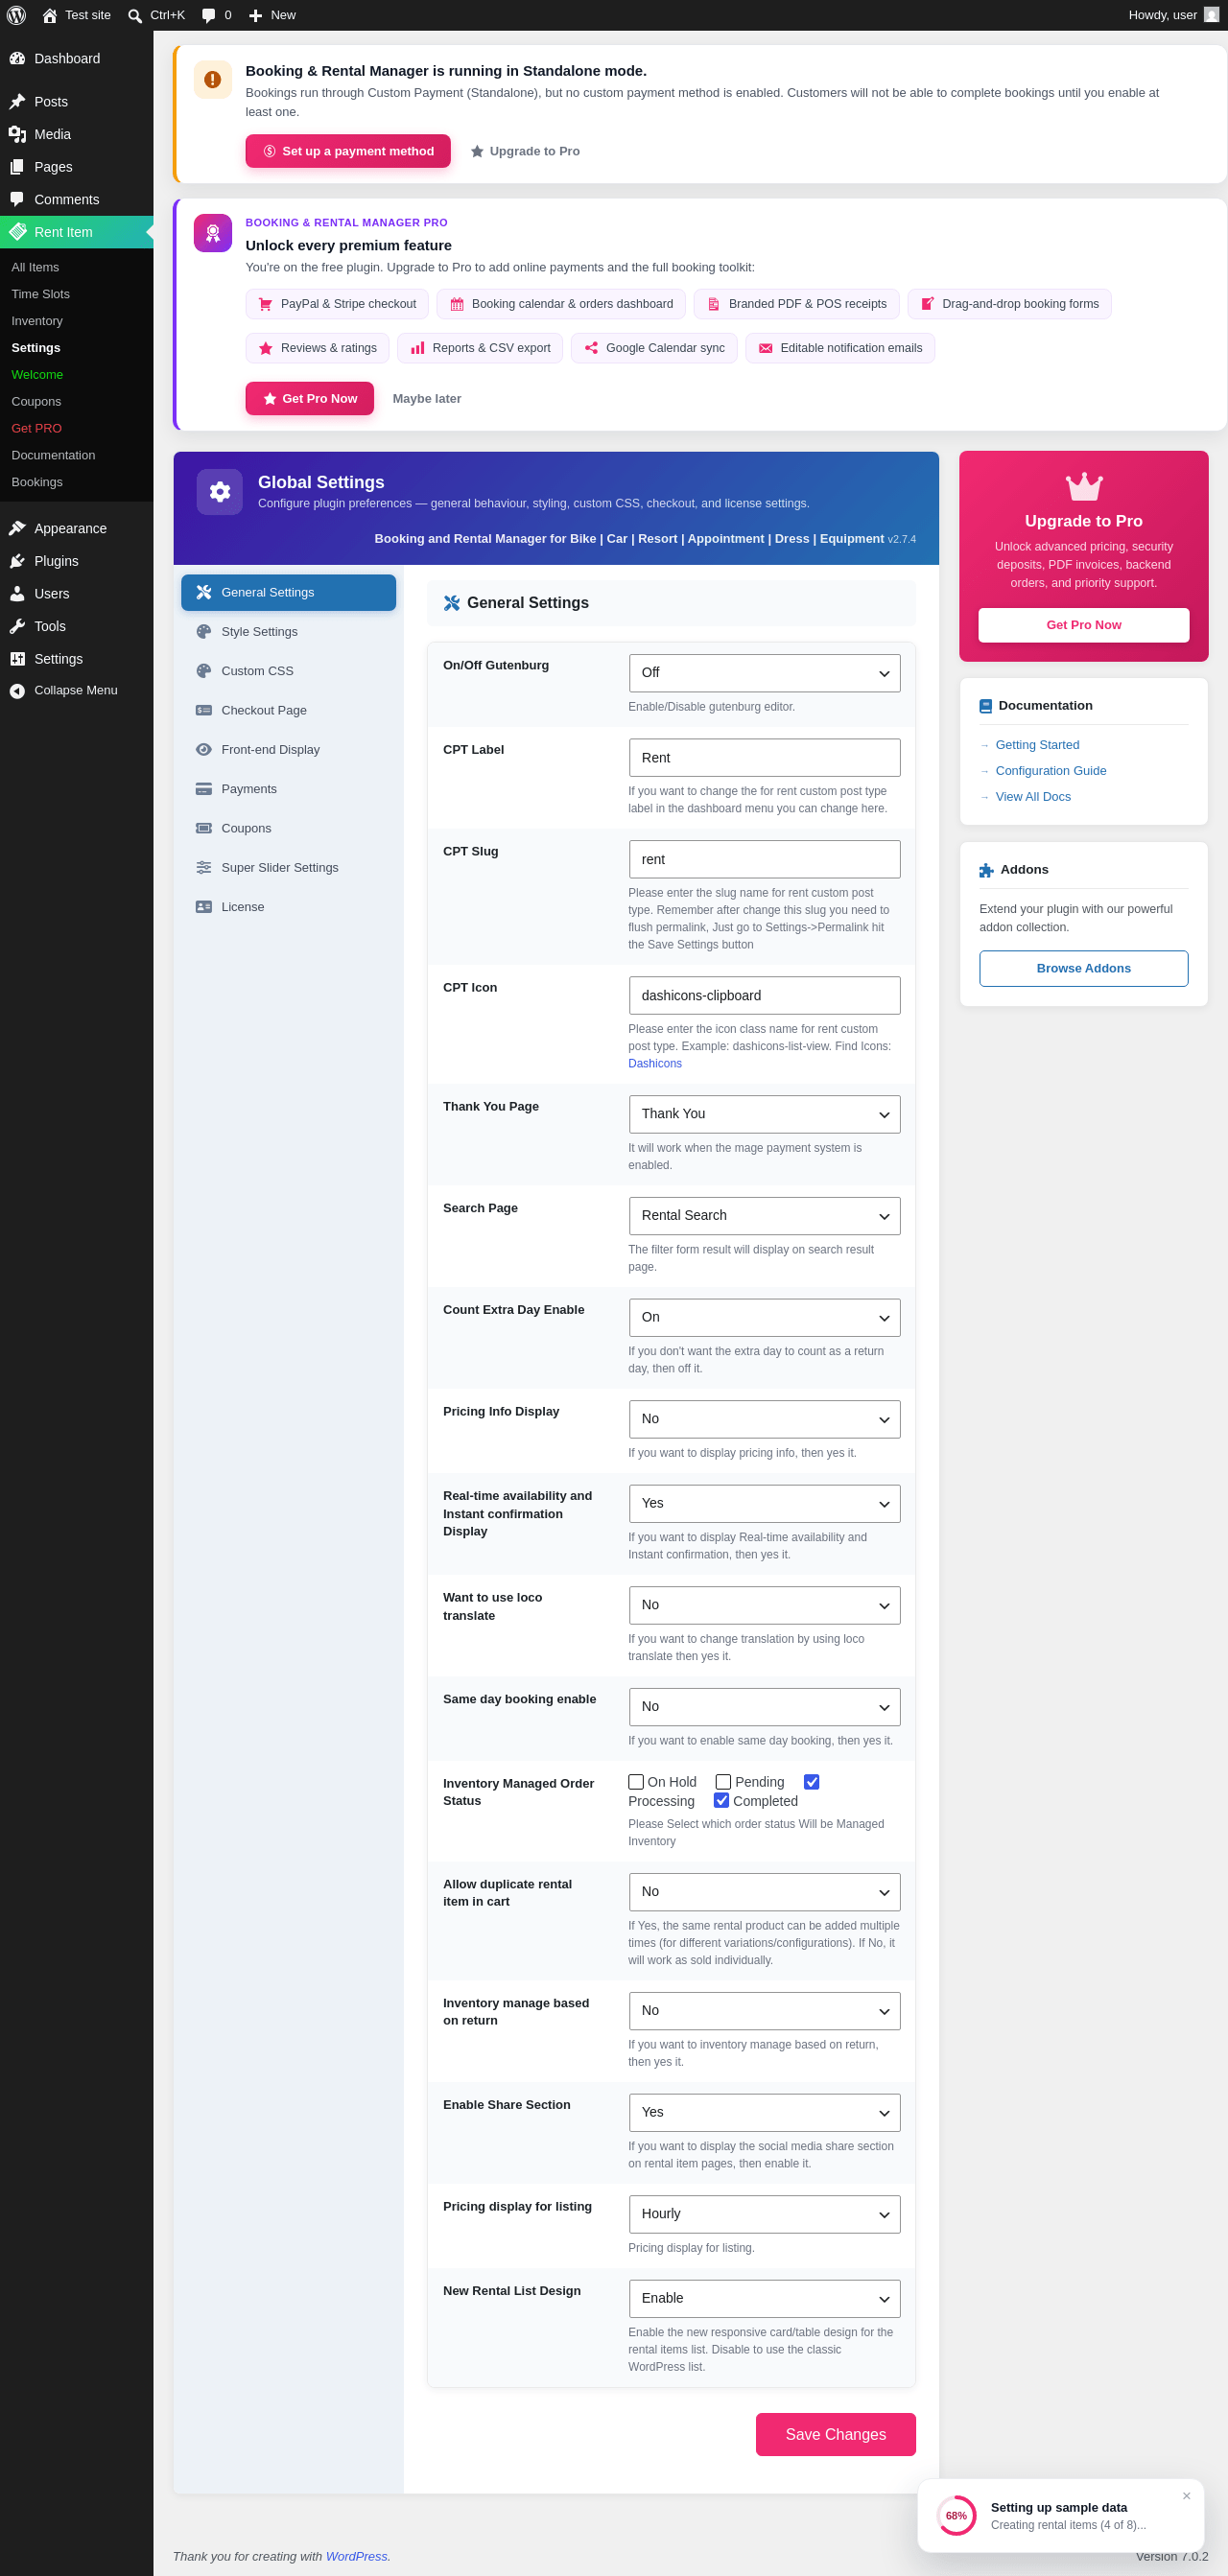Click the Users person icon
1228x2576 pixels.
pyautogui.click(x=17, y=594)
